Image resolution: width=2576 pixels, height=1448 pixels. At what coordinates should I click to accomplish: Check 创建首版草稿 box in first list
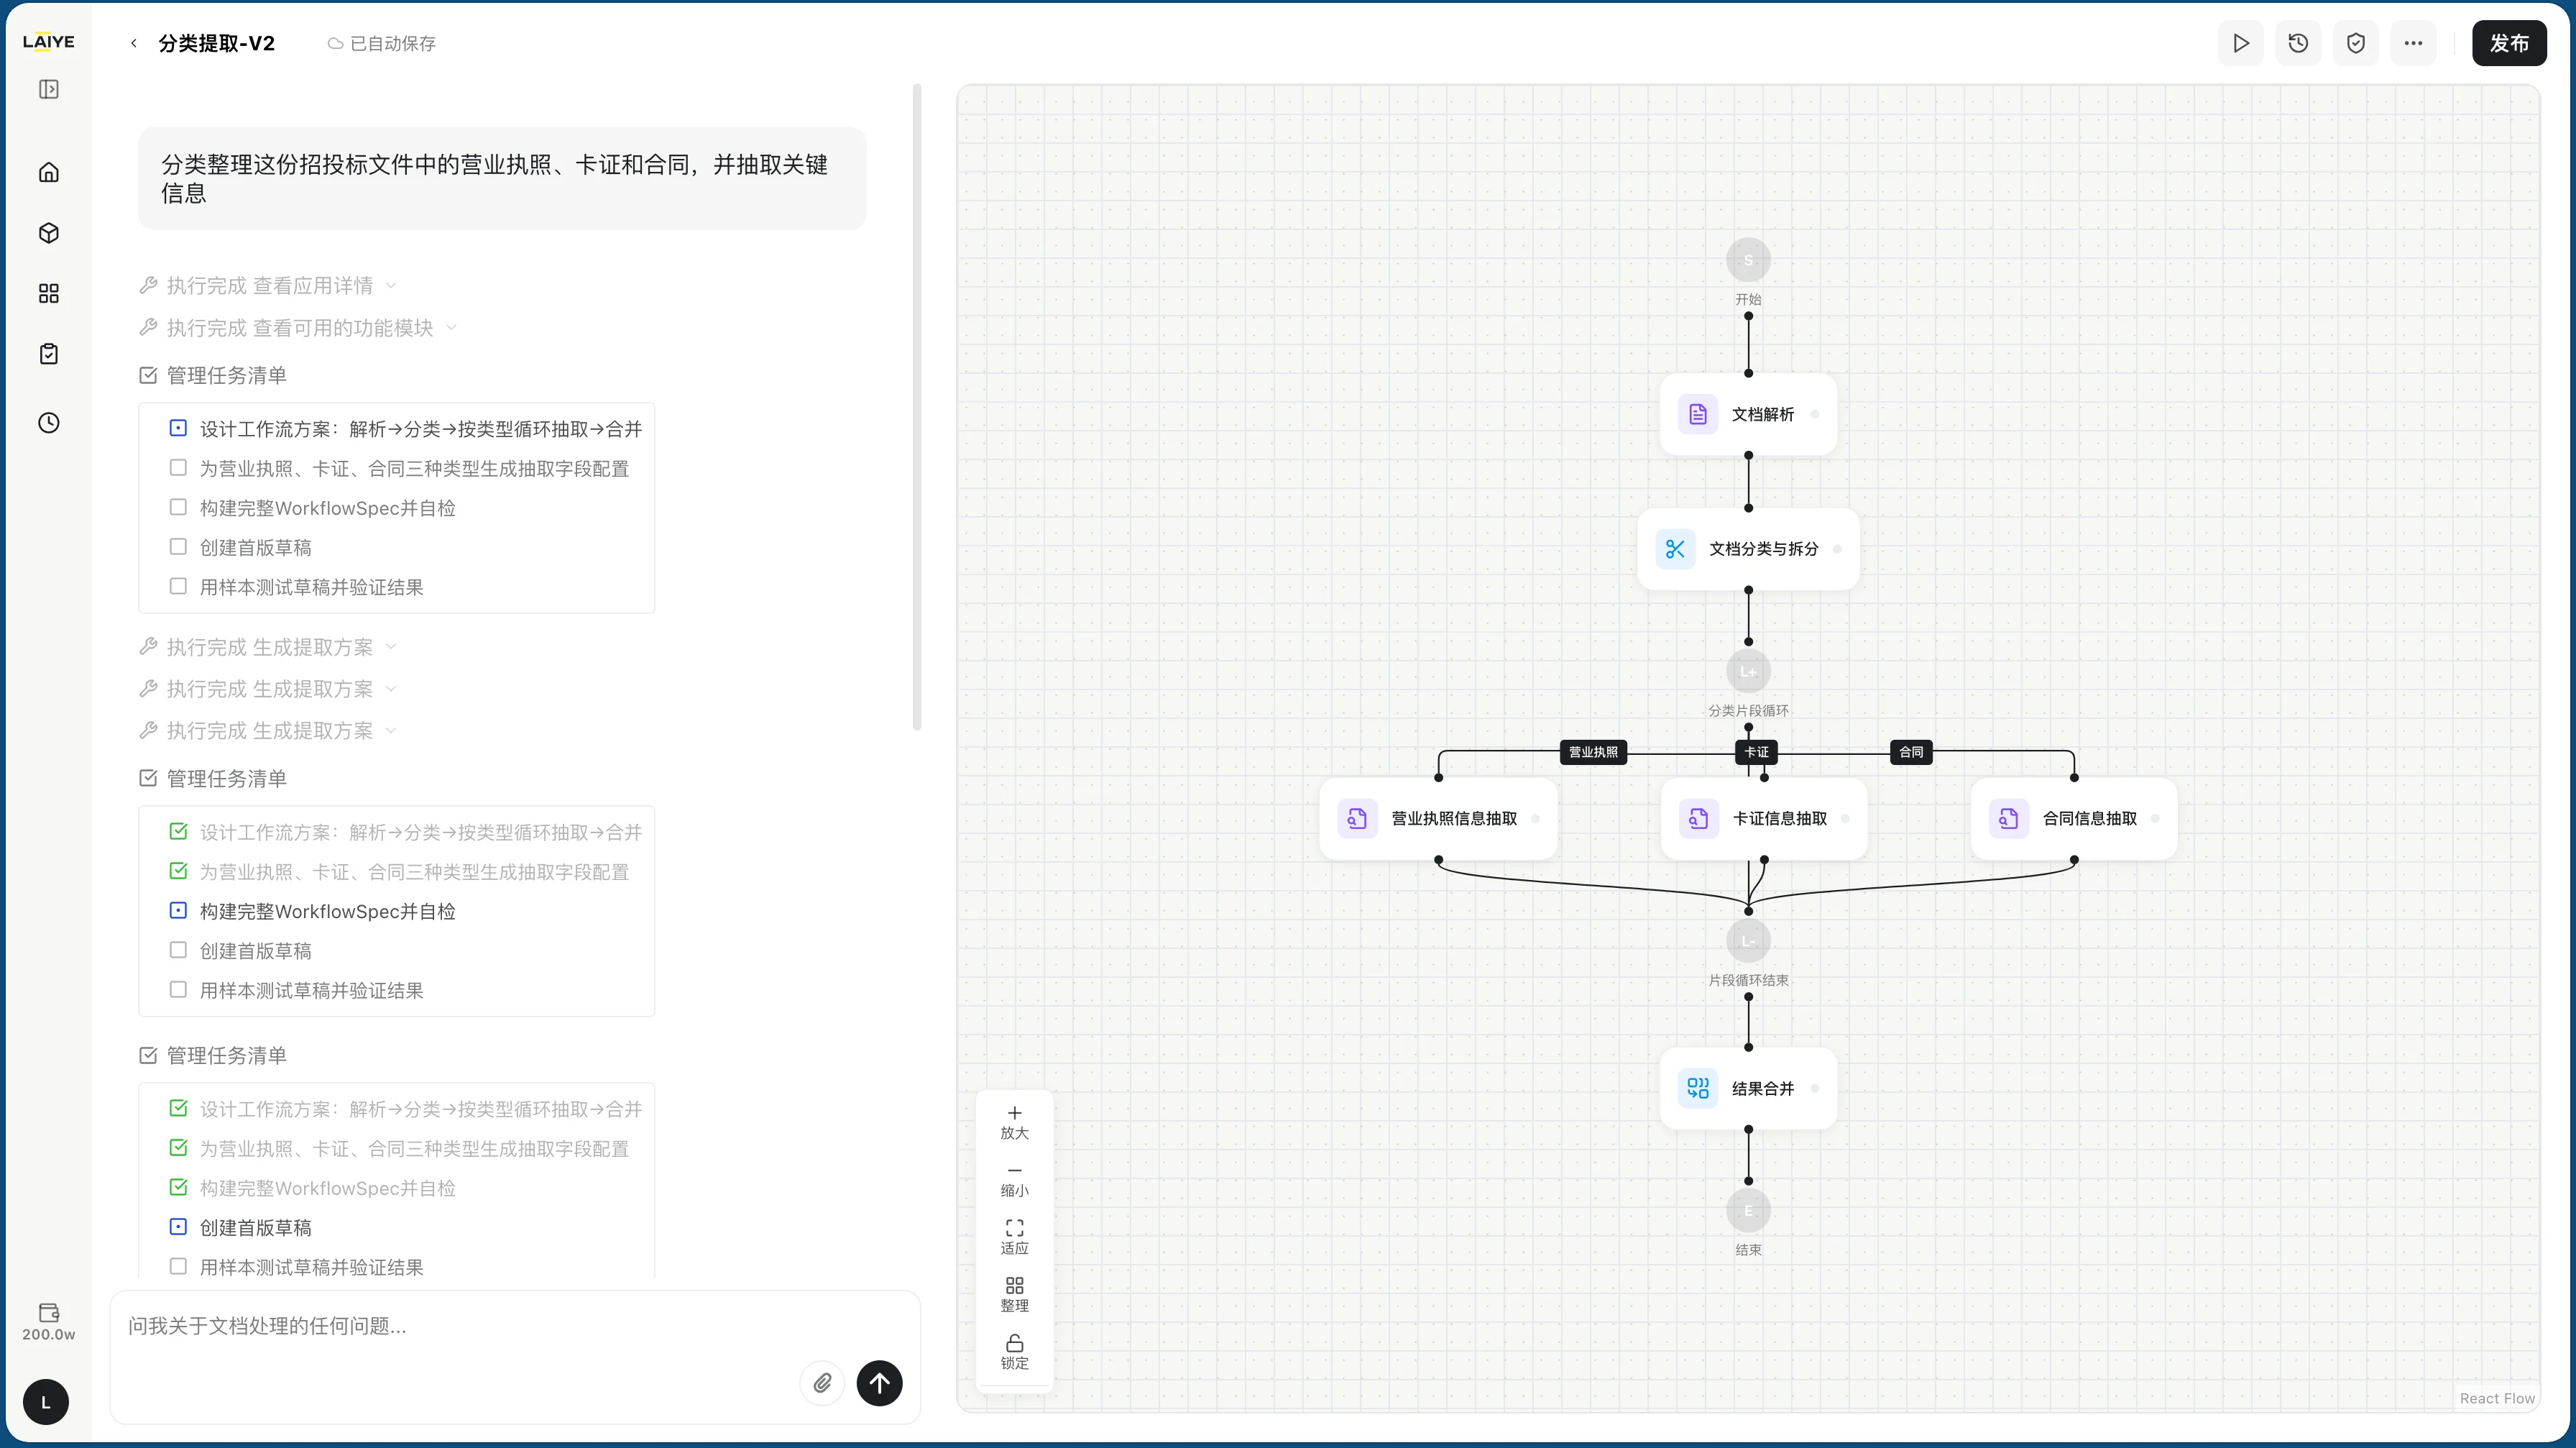click(x=178, y=547)
